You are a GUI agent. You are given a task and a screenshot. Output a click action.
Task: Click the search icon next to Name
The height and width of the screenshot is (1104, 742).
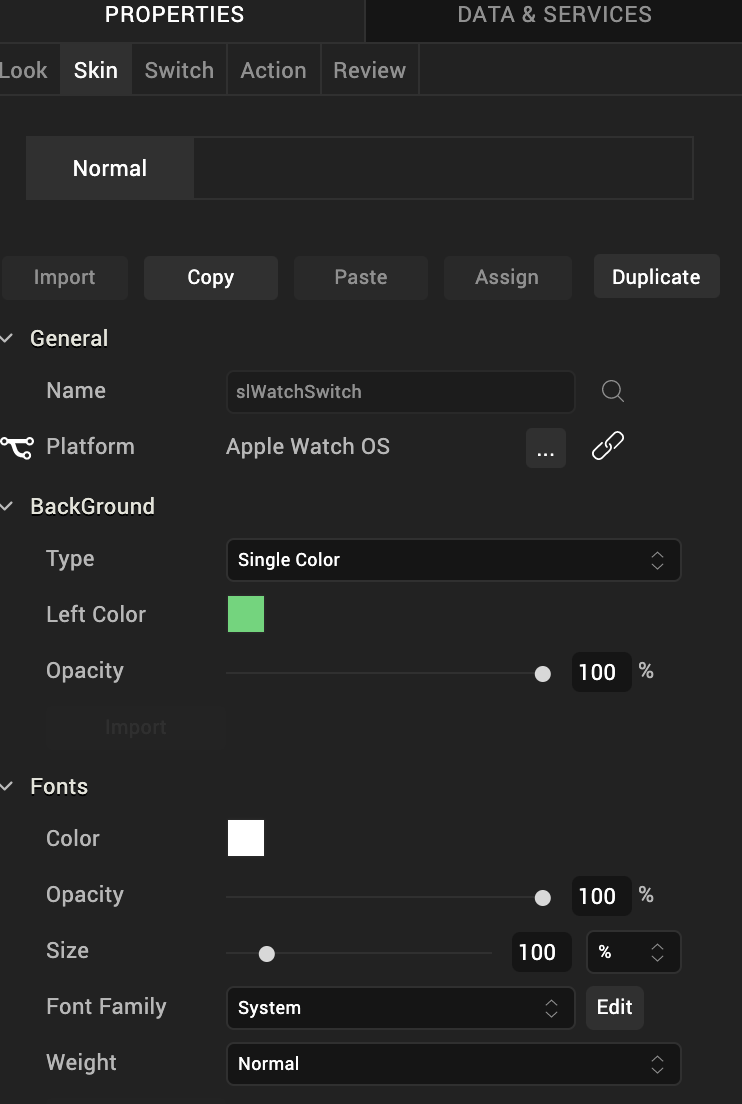(613, 391)
